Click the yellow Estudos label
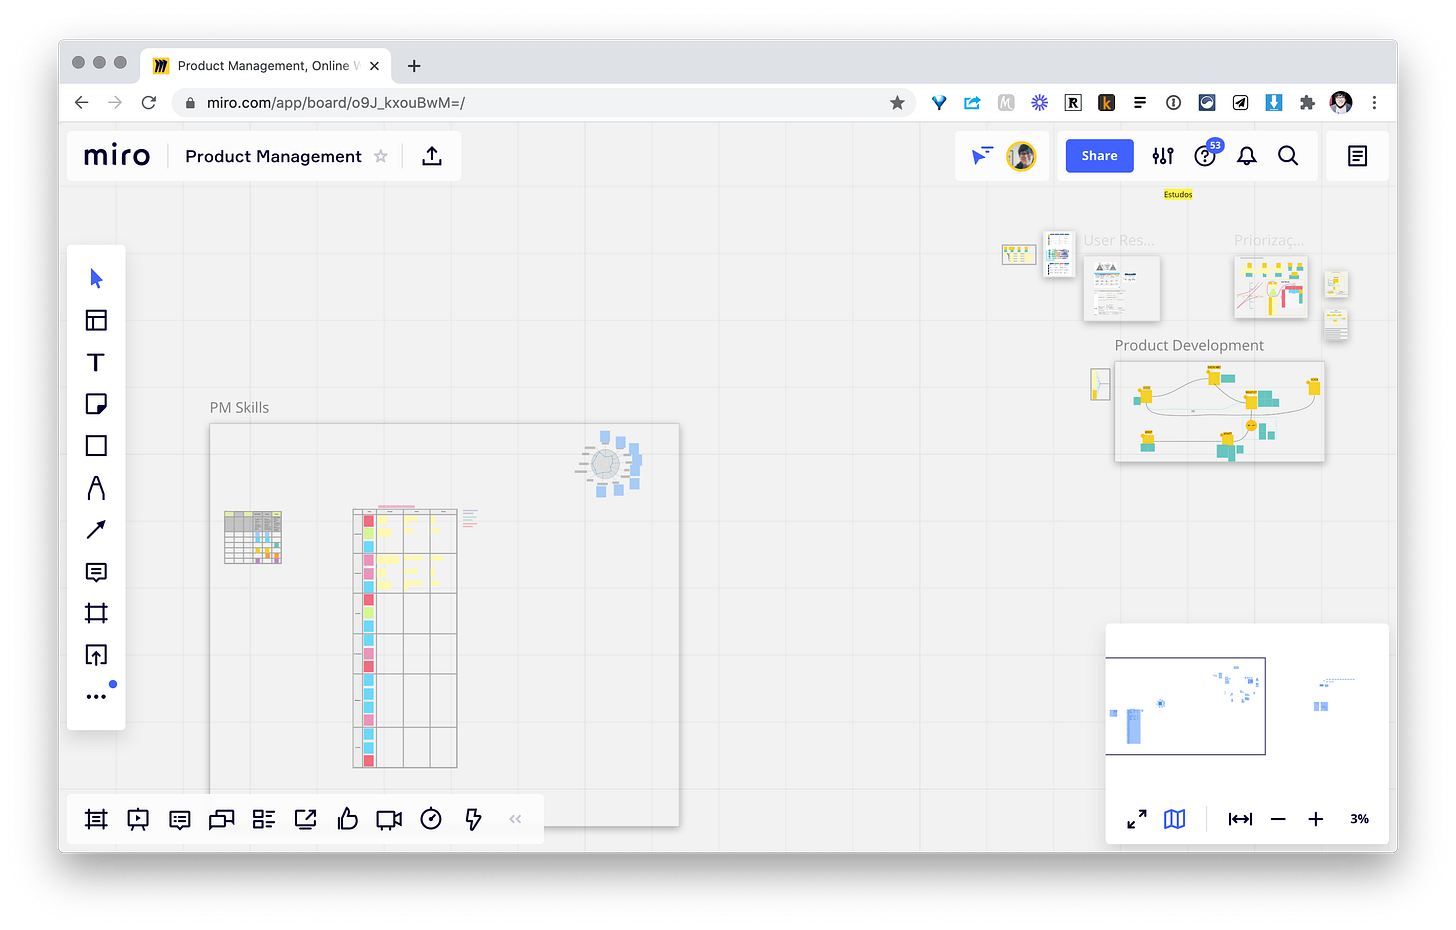The image size is (1456, 930). click(x=1178, y=194)
